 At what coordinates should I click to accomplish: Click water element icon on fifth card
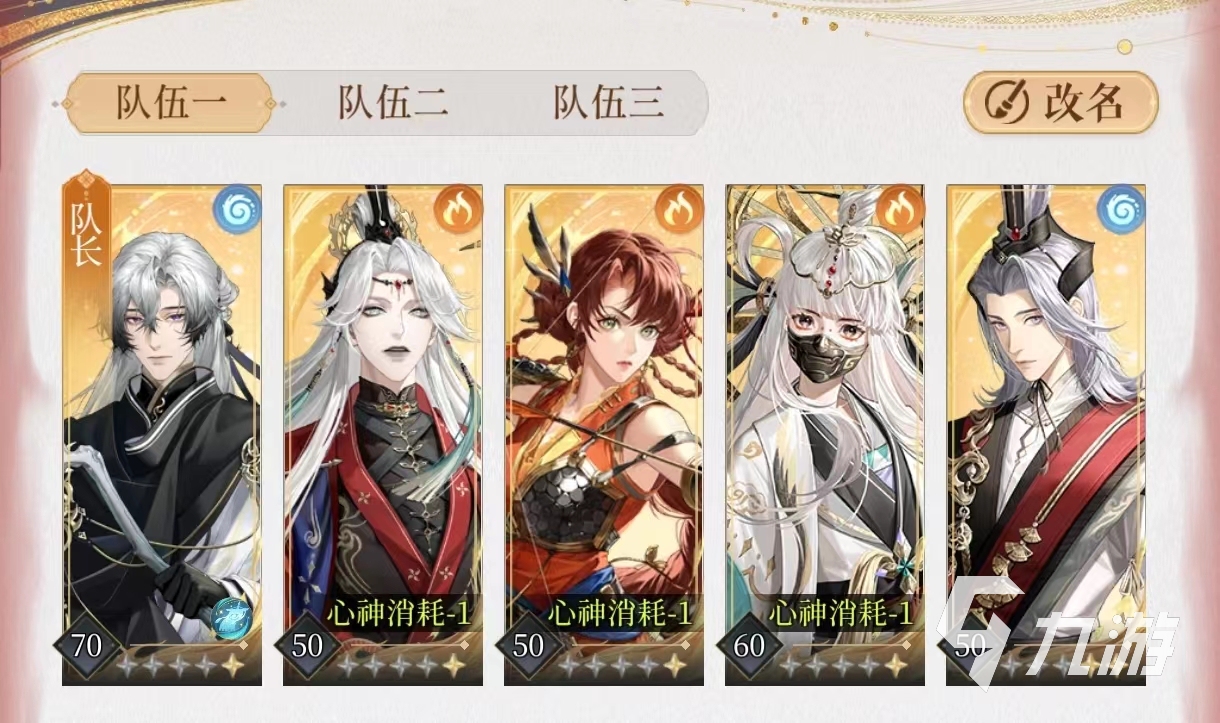click(1123, 208)
